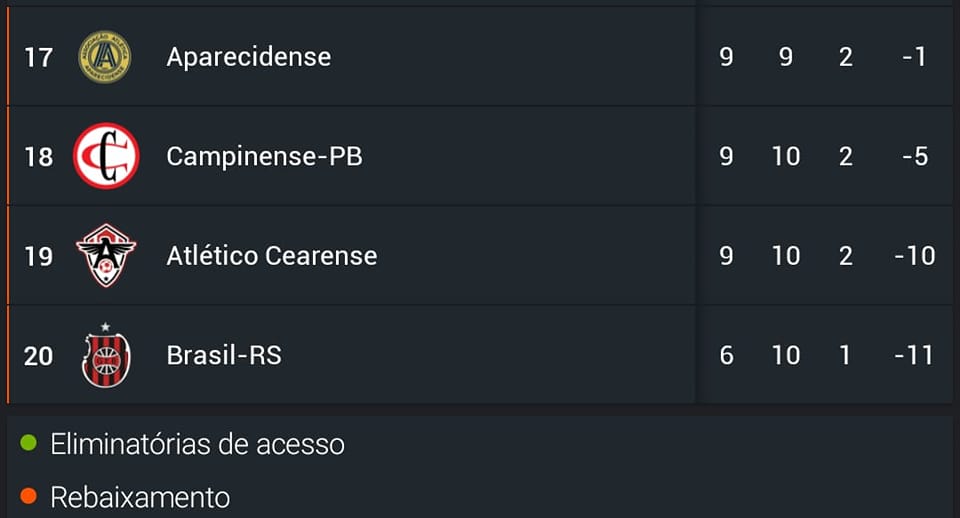Click the Aparecidense club crest
This screenshot has width=960, height=518.
(x=105, y=57)
